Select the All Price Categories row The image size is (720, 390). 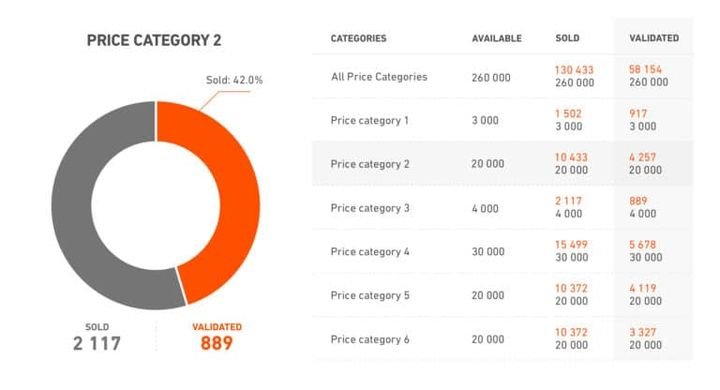point(502,77)
